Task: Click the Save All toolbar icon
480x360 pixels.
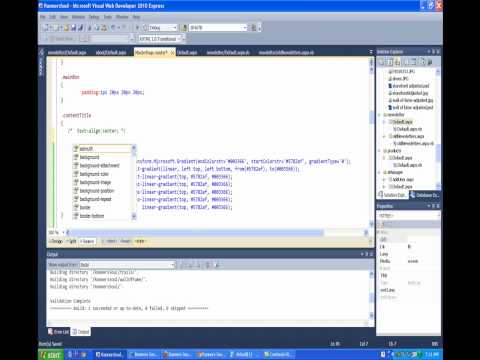Action: 80,28
